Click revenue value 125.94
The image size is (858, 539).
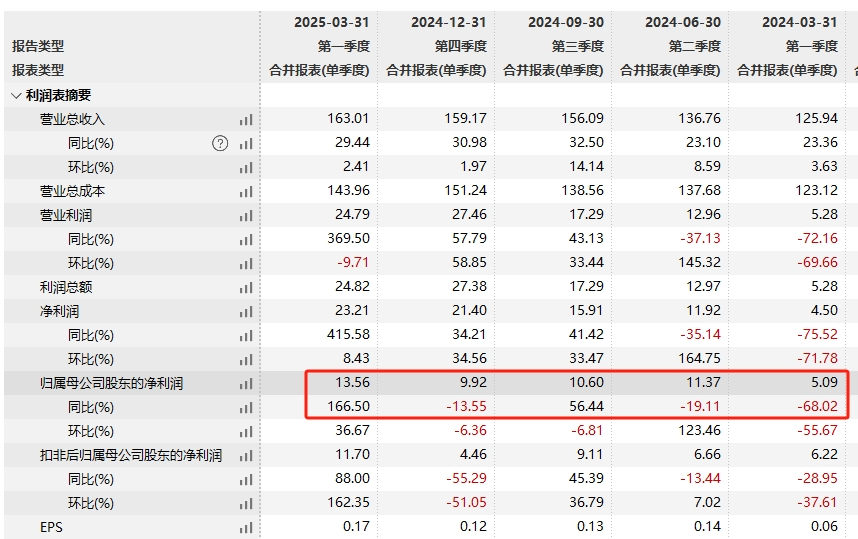(816, 119)
